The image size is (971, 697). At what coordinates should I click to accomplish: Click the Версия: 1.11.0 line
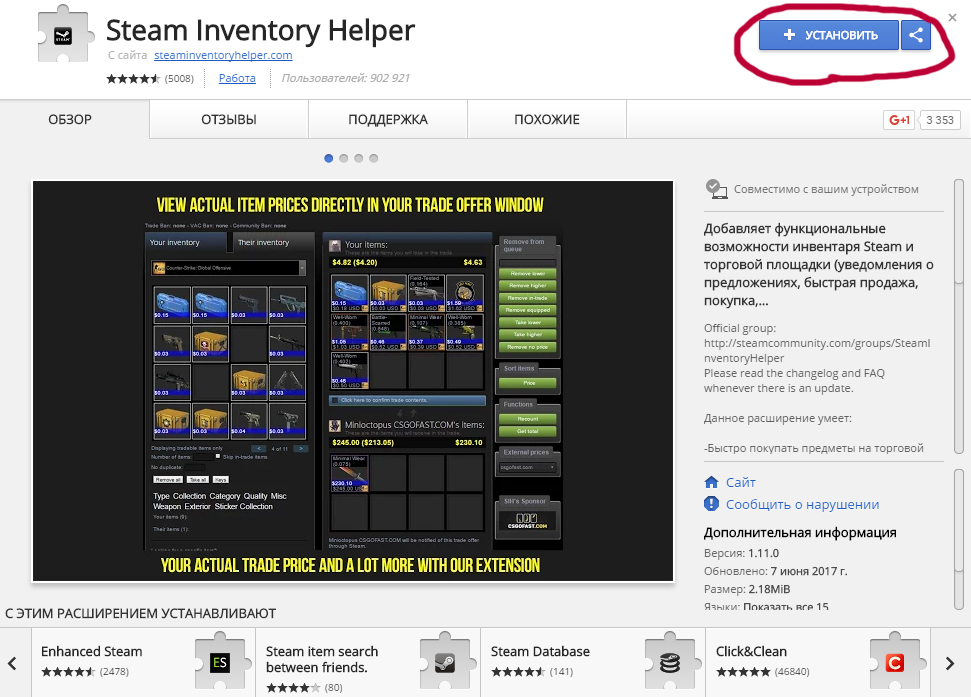(x=741, y=553)
